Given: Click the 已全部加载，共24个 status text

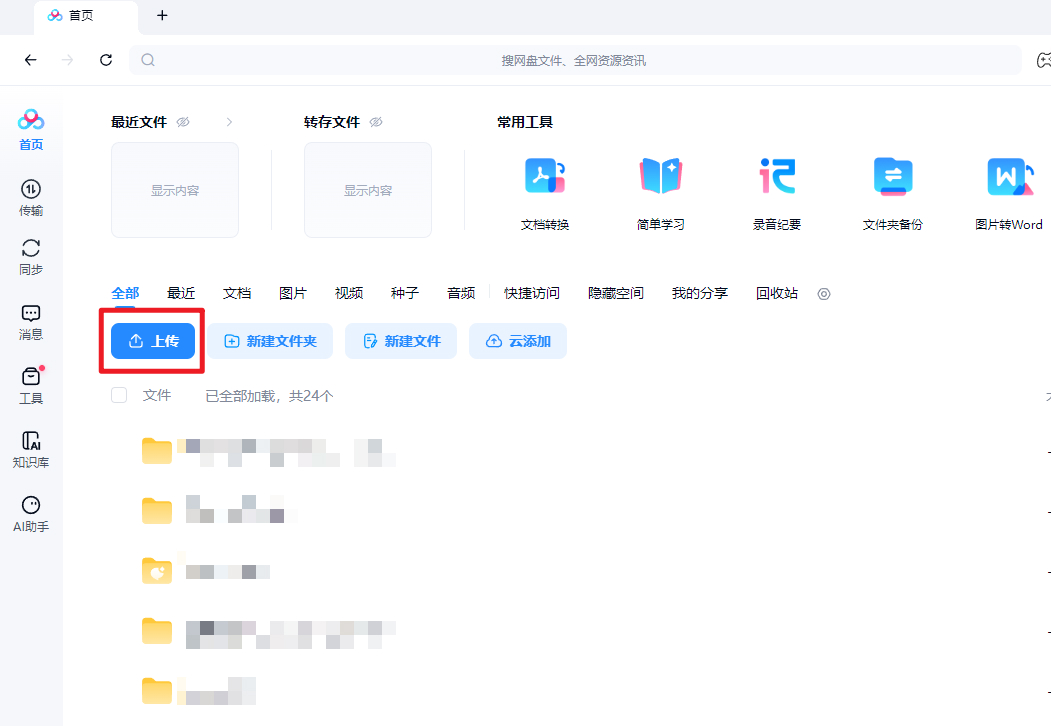Looking at the screenshot, I should coord(269,396).
